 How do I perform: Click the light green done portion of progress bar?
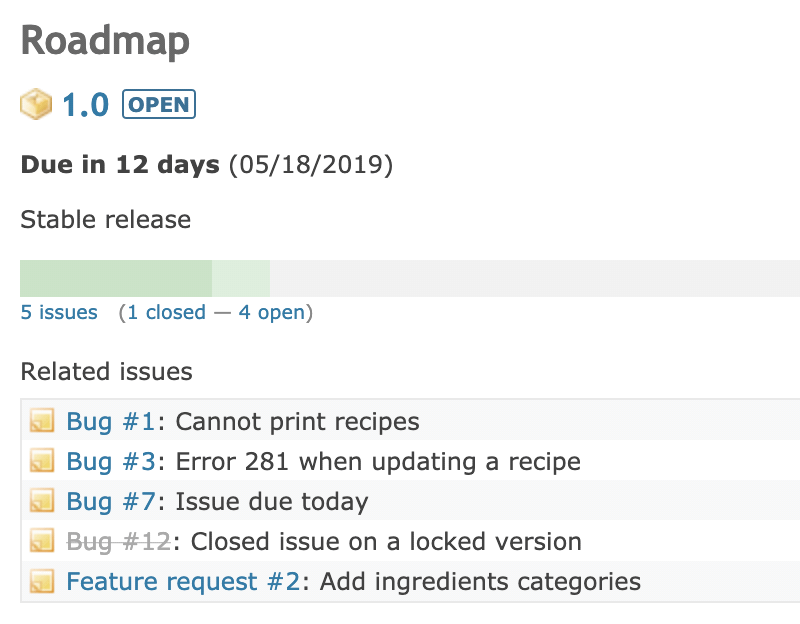tap(241, 279)
